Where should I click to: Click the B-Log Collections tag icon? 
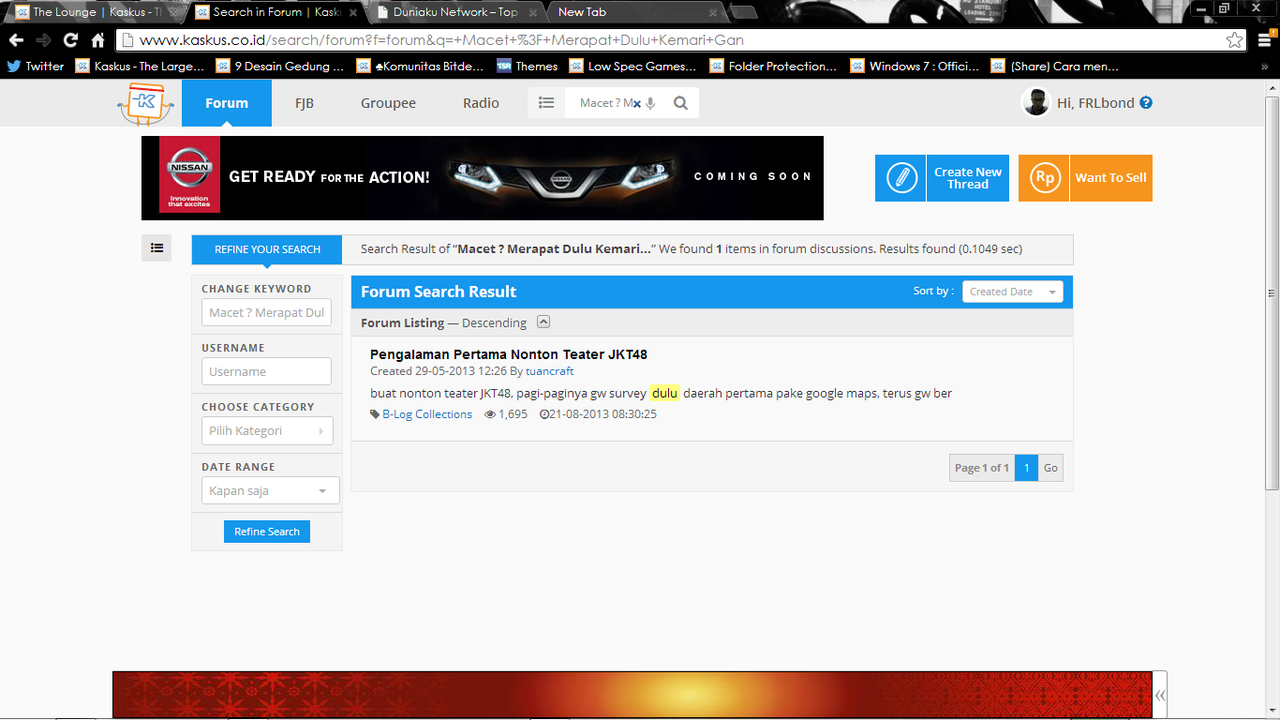[x=375, y=414]
